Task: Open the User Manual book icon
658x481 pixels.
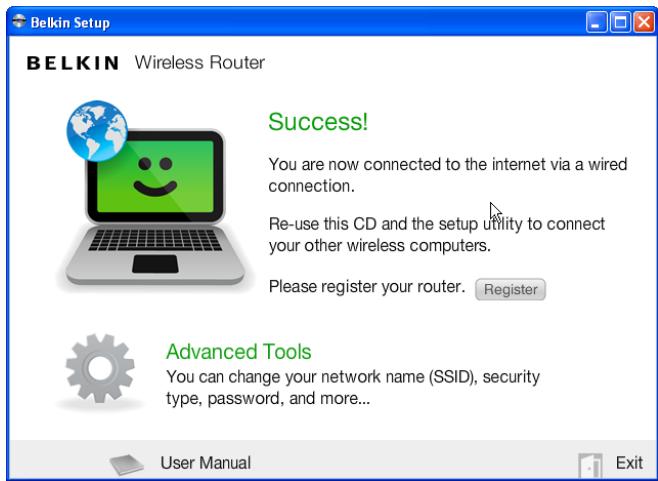Action: (126, 464)
